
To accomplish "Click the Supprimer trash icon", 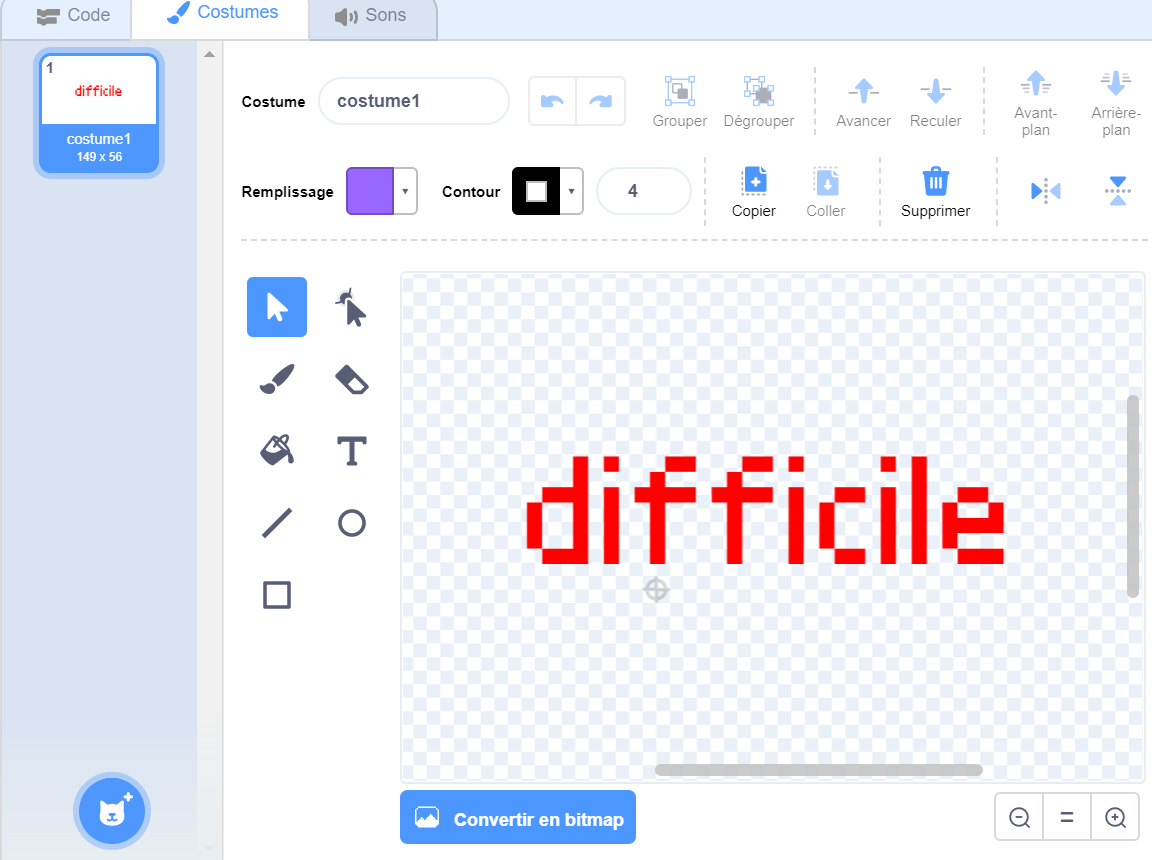I will pyautogui.click(x=935, y=182).
